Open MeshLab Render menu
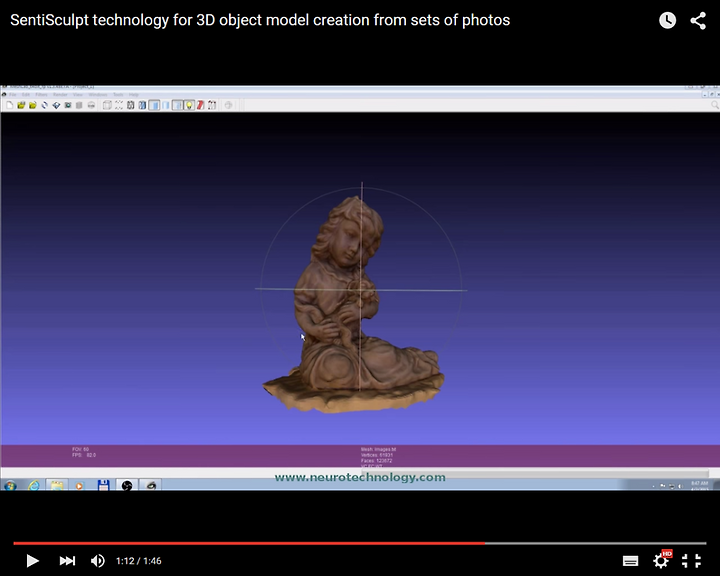This screenshot has width=720, height=576. tap(60, 95)
